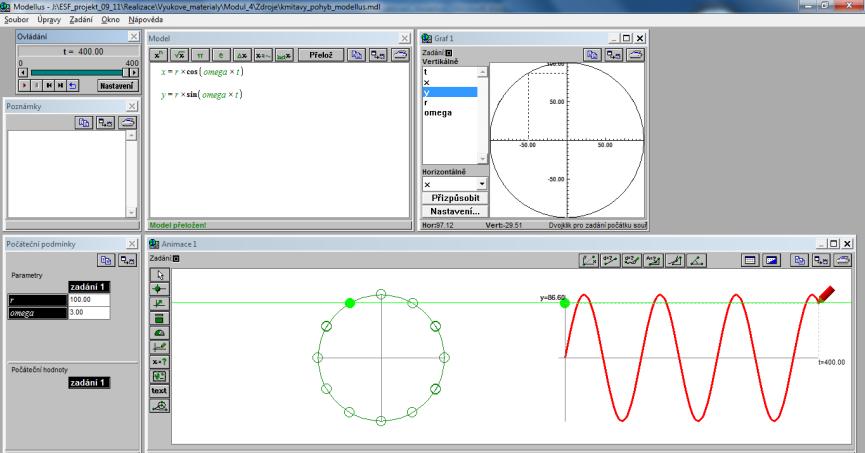Toggle Zadání box in Graf 1
Viewport: 865px width, 453px height.
pyautogui.click(x=448, y=53)
